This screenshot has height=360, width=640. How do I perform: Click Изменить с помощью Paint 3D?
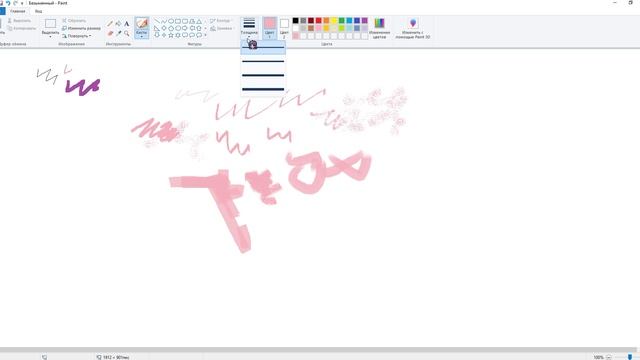[x=413, y=28]
